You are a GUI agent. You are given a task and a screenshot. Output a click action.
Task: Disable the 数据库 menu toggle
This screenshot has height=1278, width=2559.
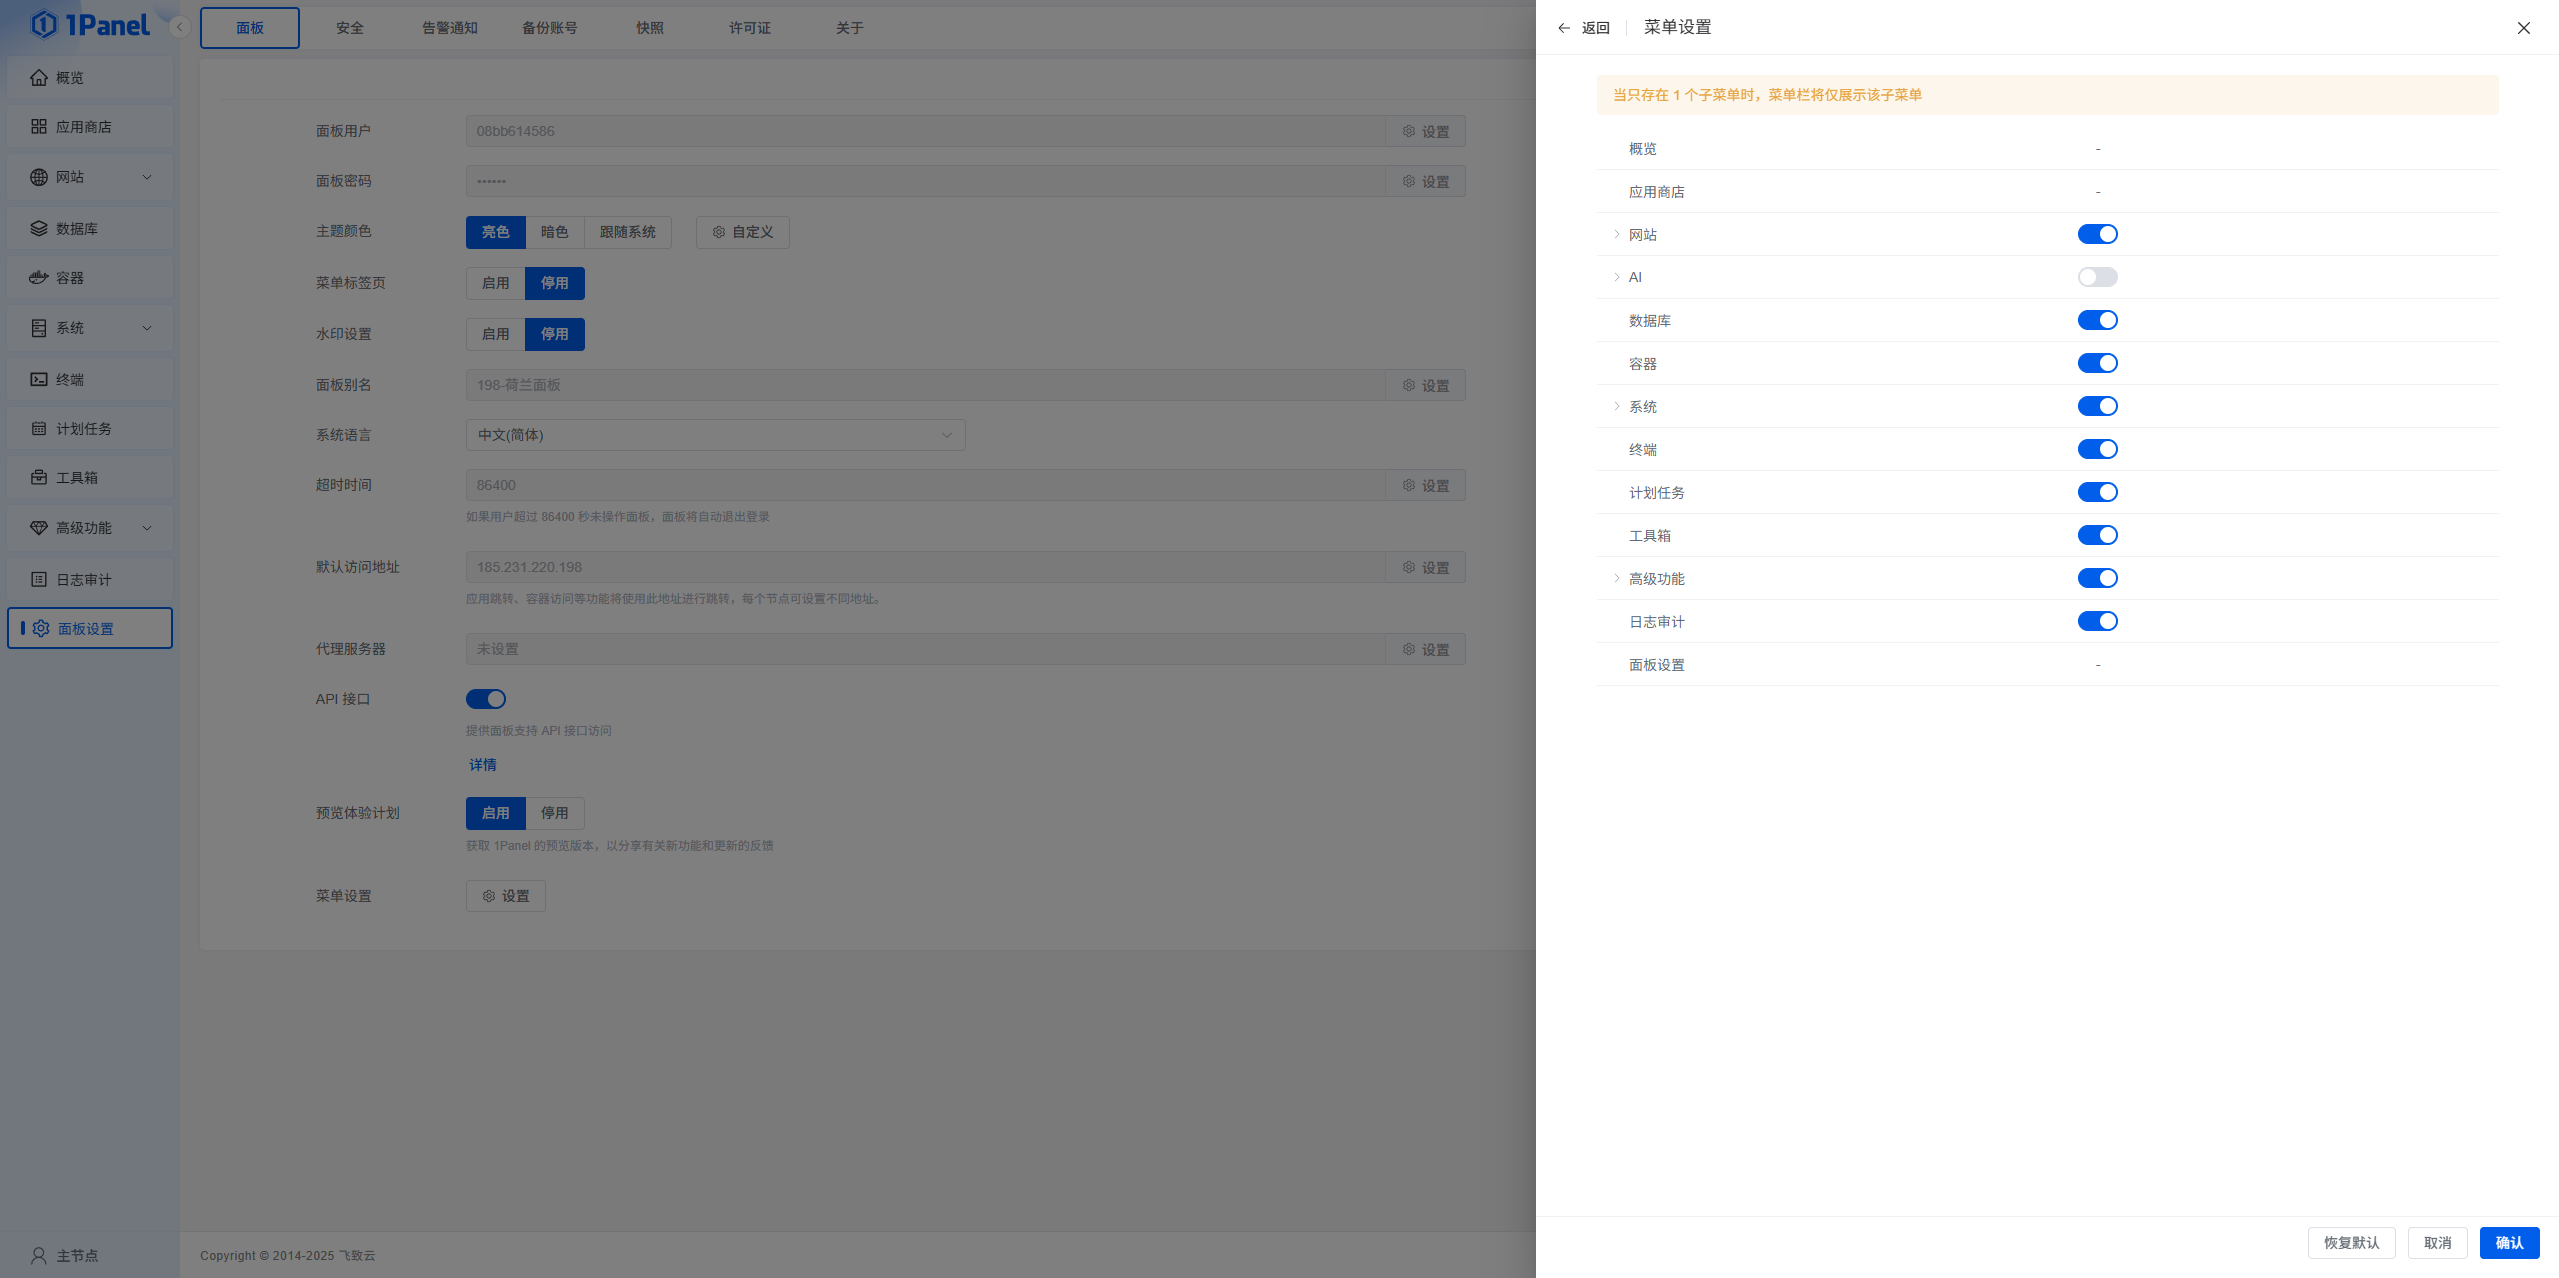click(x=2097, y=320)
